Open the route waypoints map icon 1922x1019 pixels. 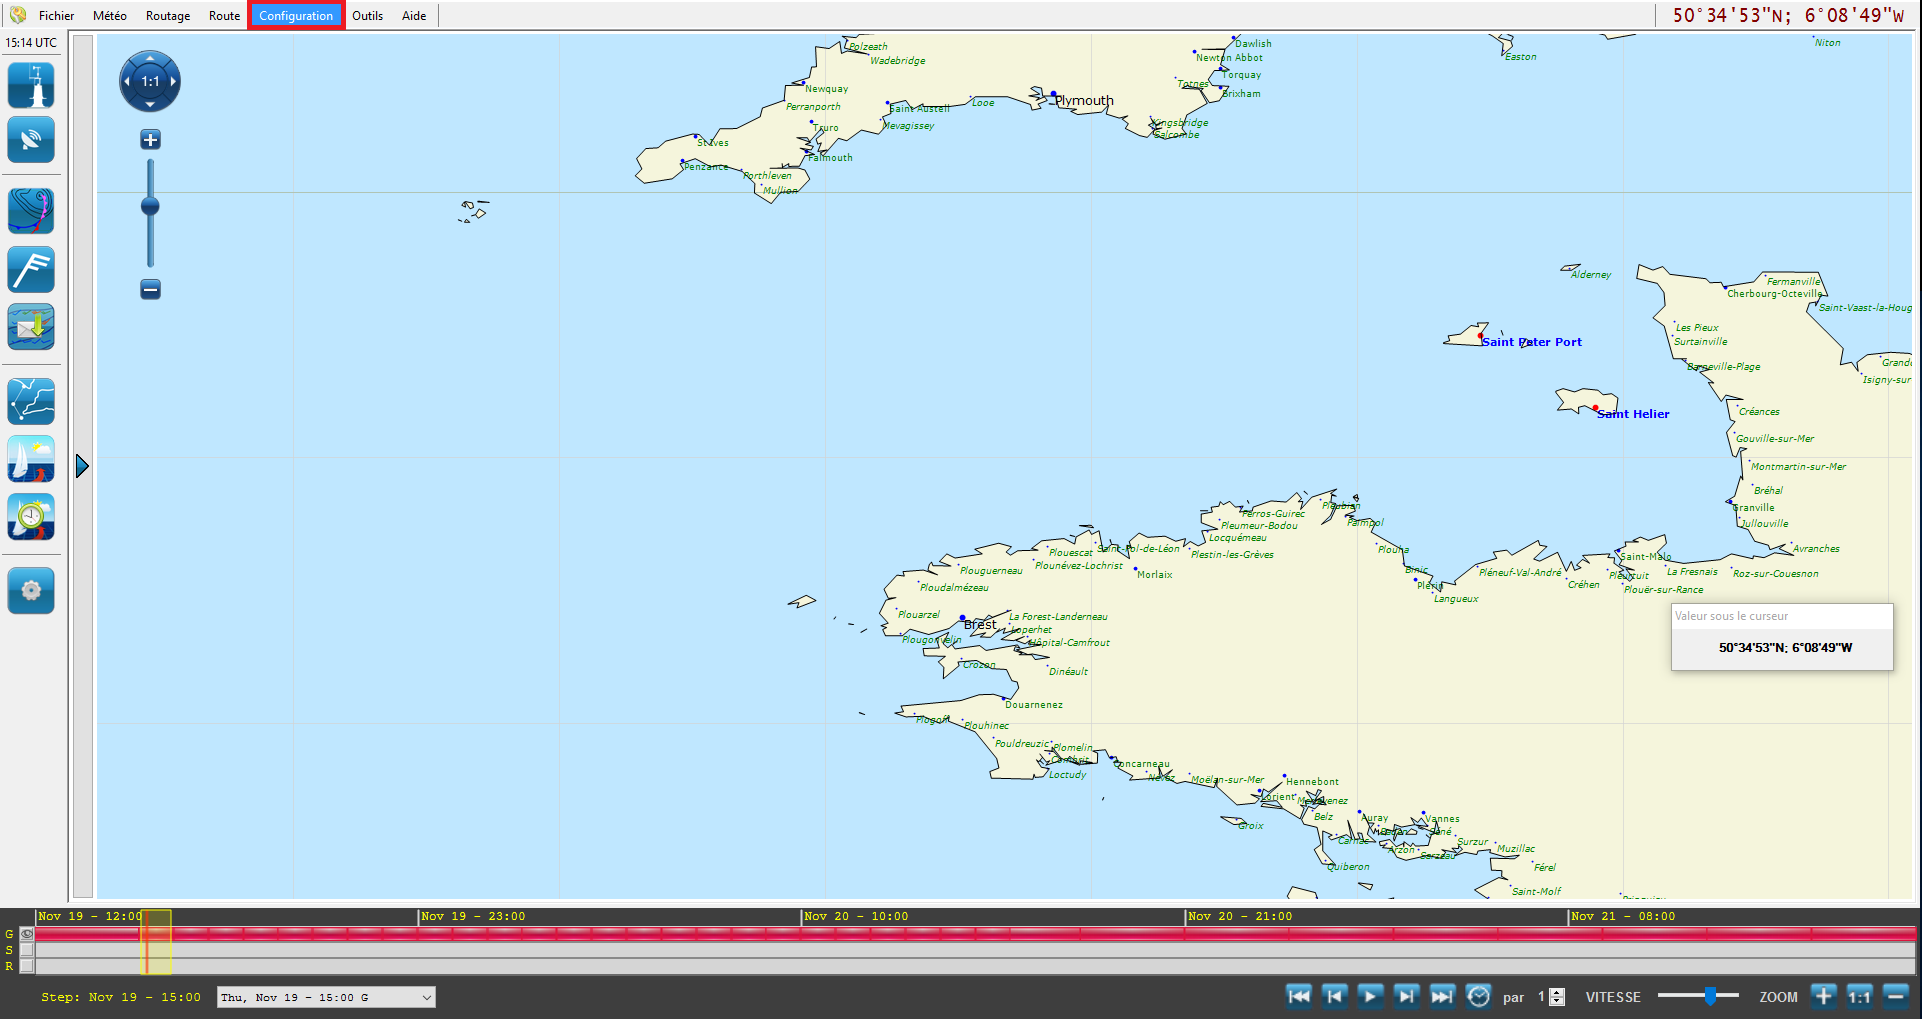pyautogui.click(x=31, y=401)
